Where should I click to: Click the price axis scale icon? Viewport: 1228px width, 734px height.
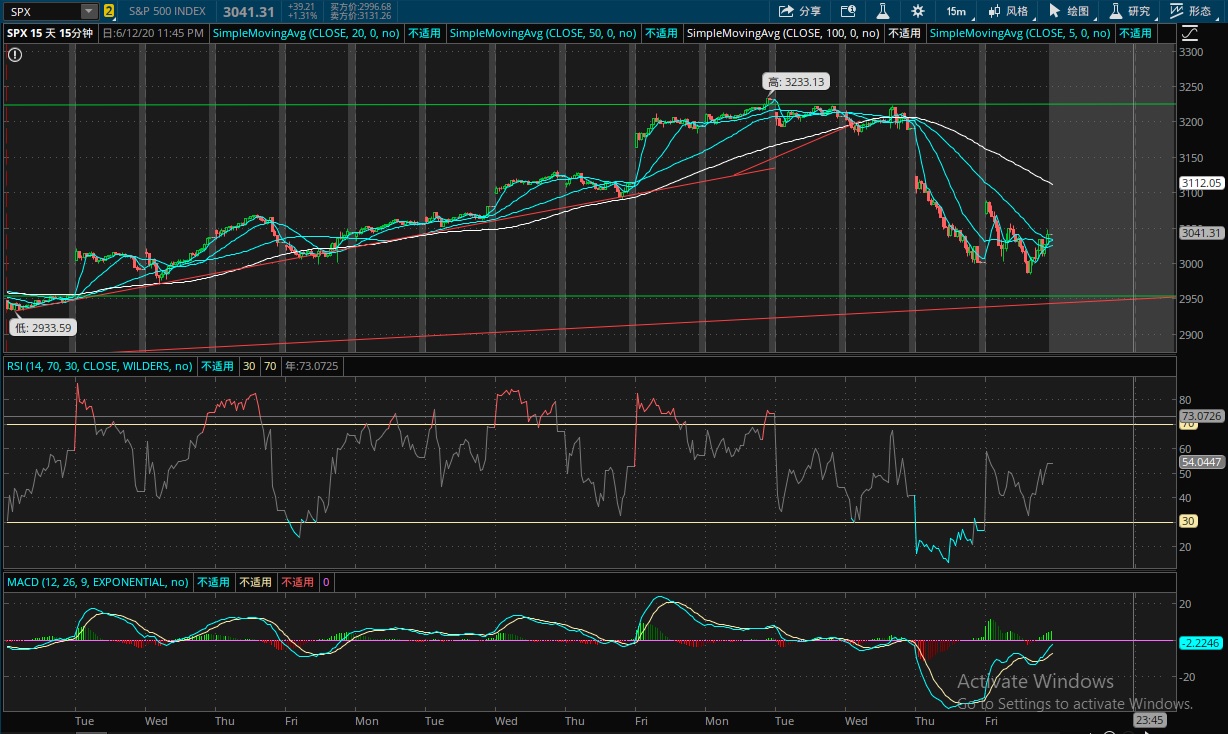1189,33
